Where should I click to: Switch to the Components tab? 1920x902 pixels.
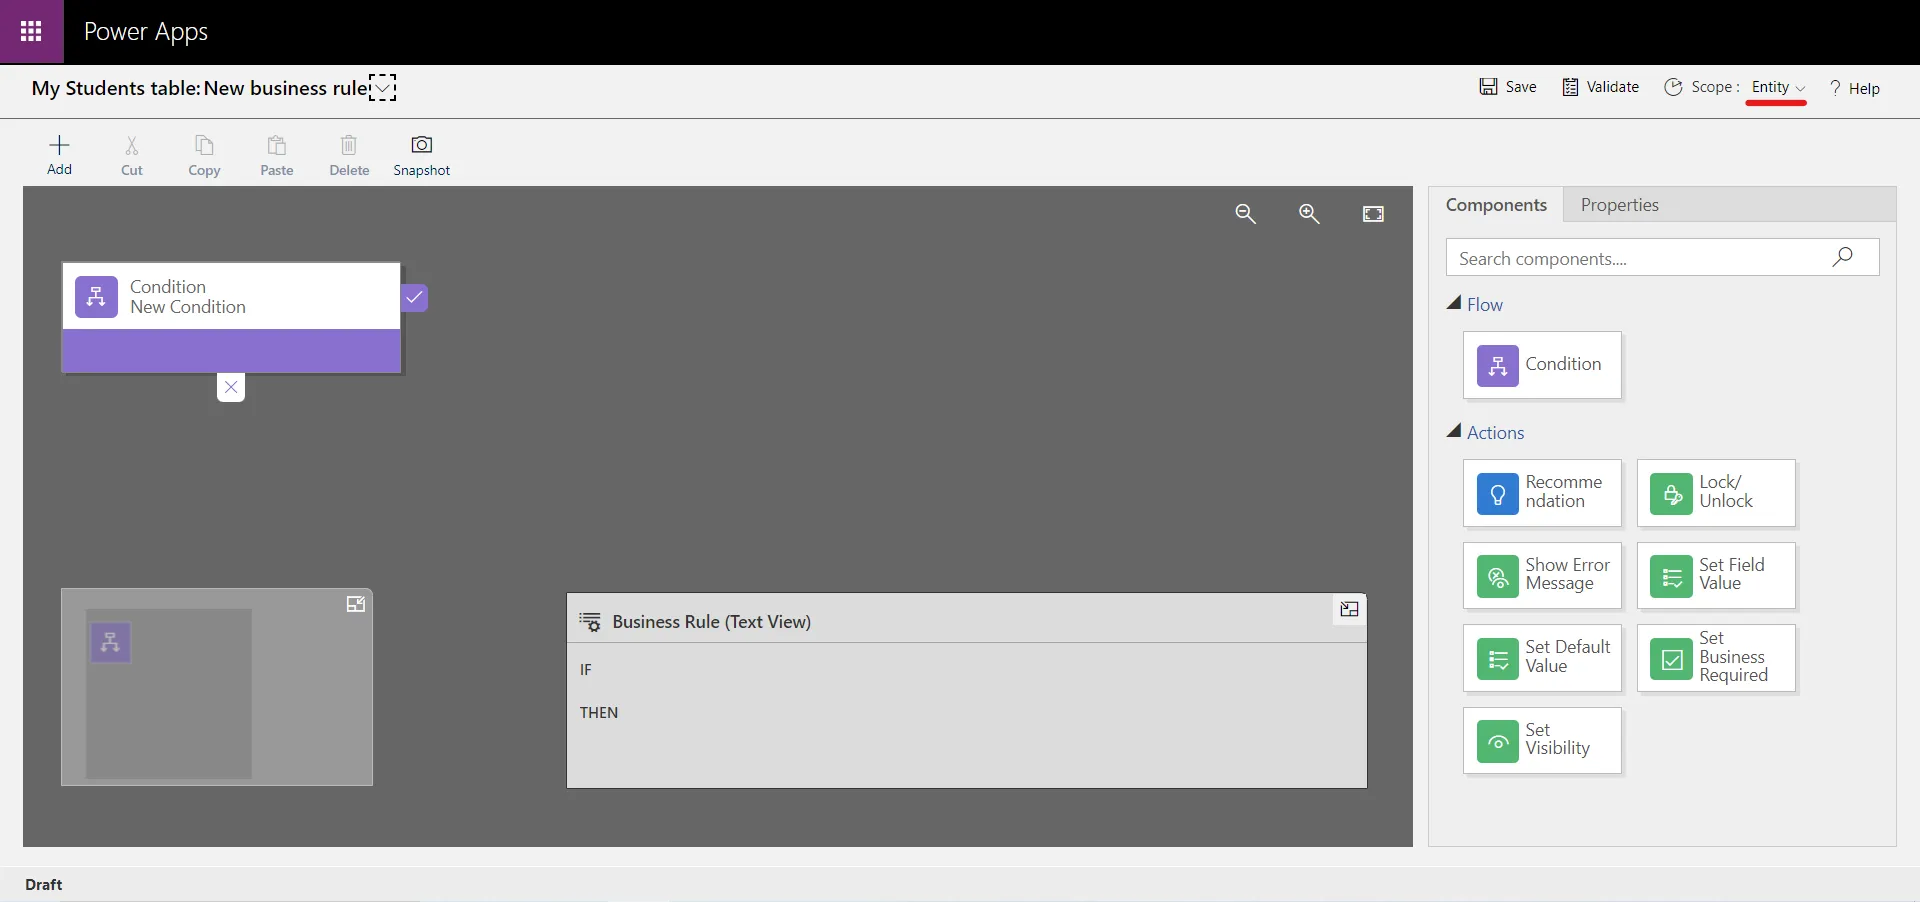pos(1496,205)
